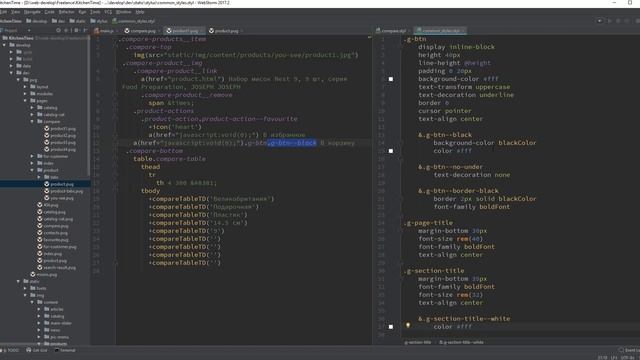Collapse the dev folder in project tree
640x360 pixels.
(x=11, y=73)
